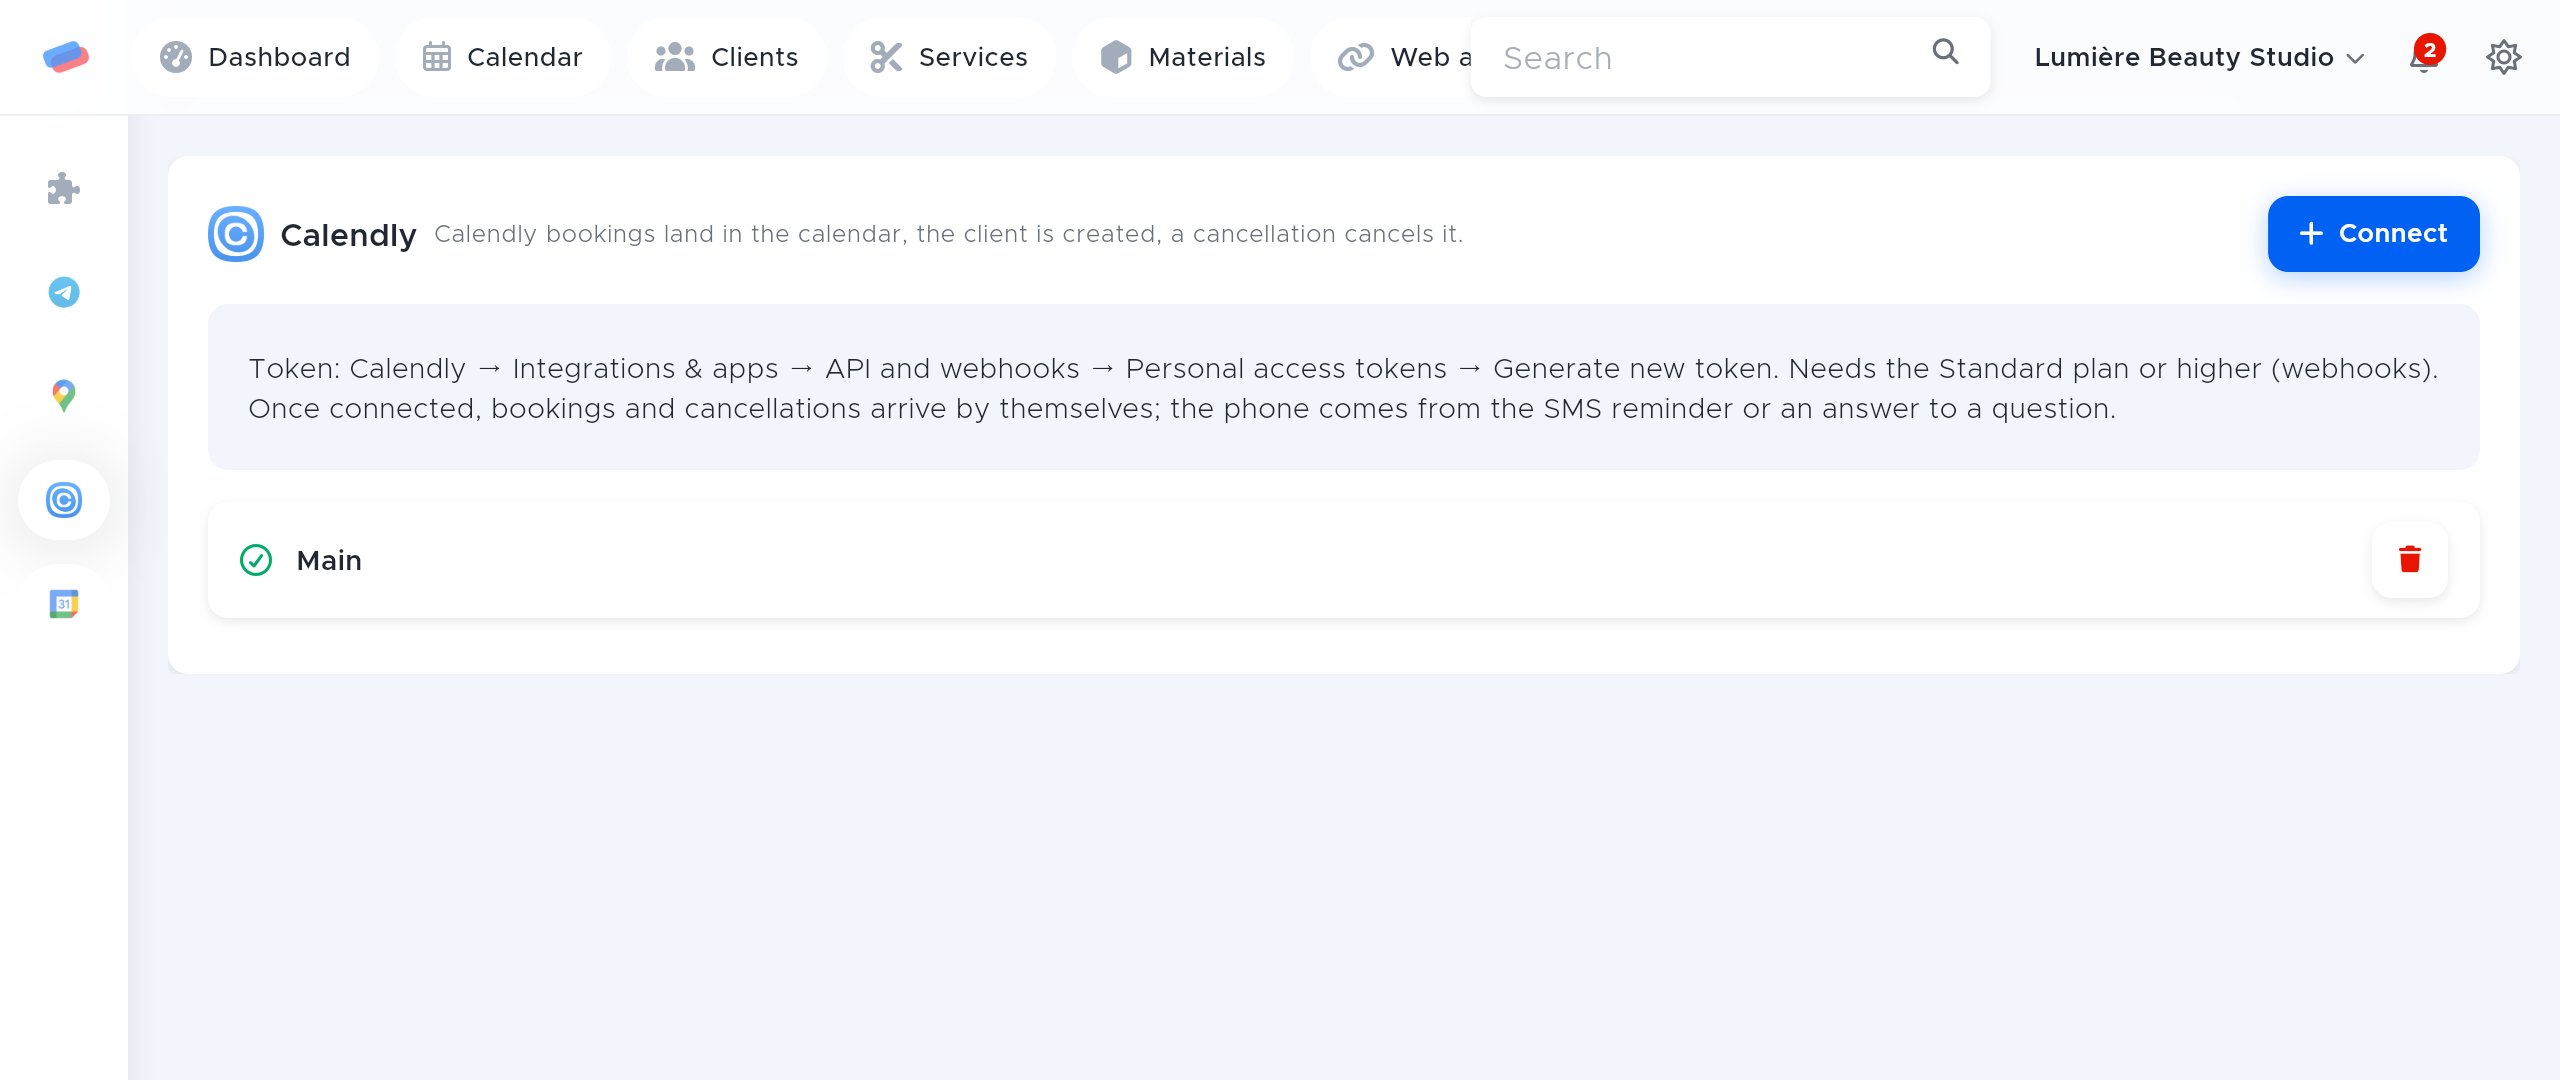Switch to the Clients tab

click(727, 57)
